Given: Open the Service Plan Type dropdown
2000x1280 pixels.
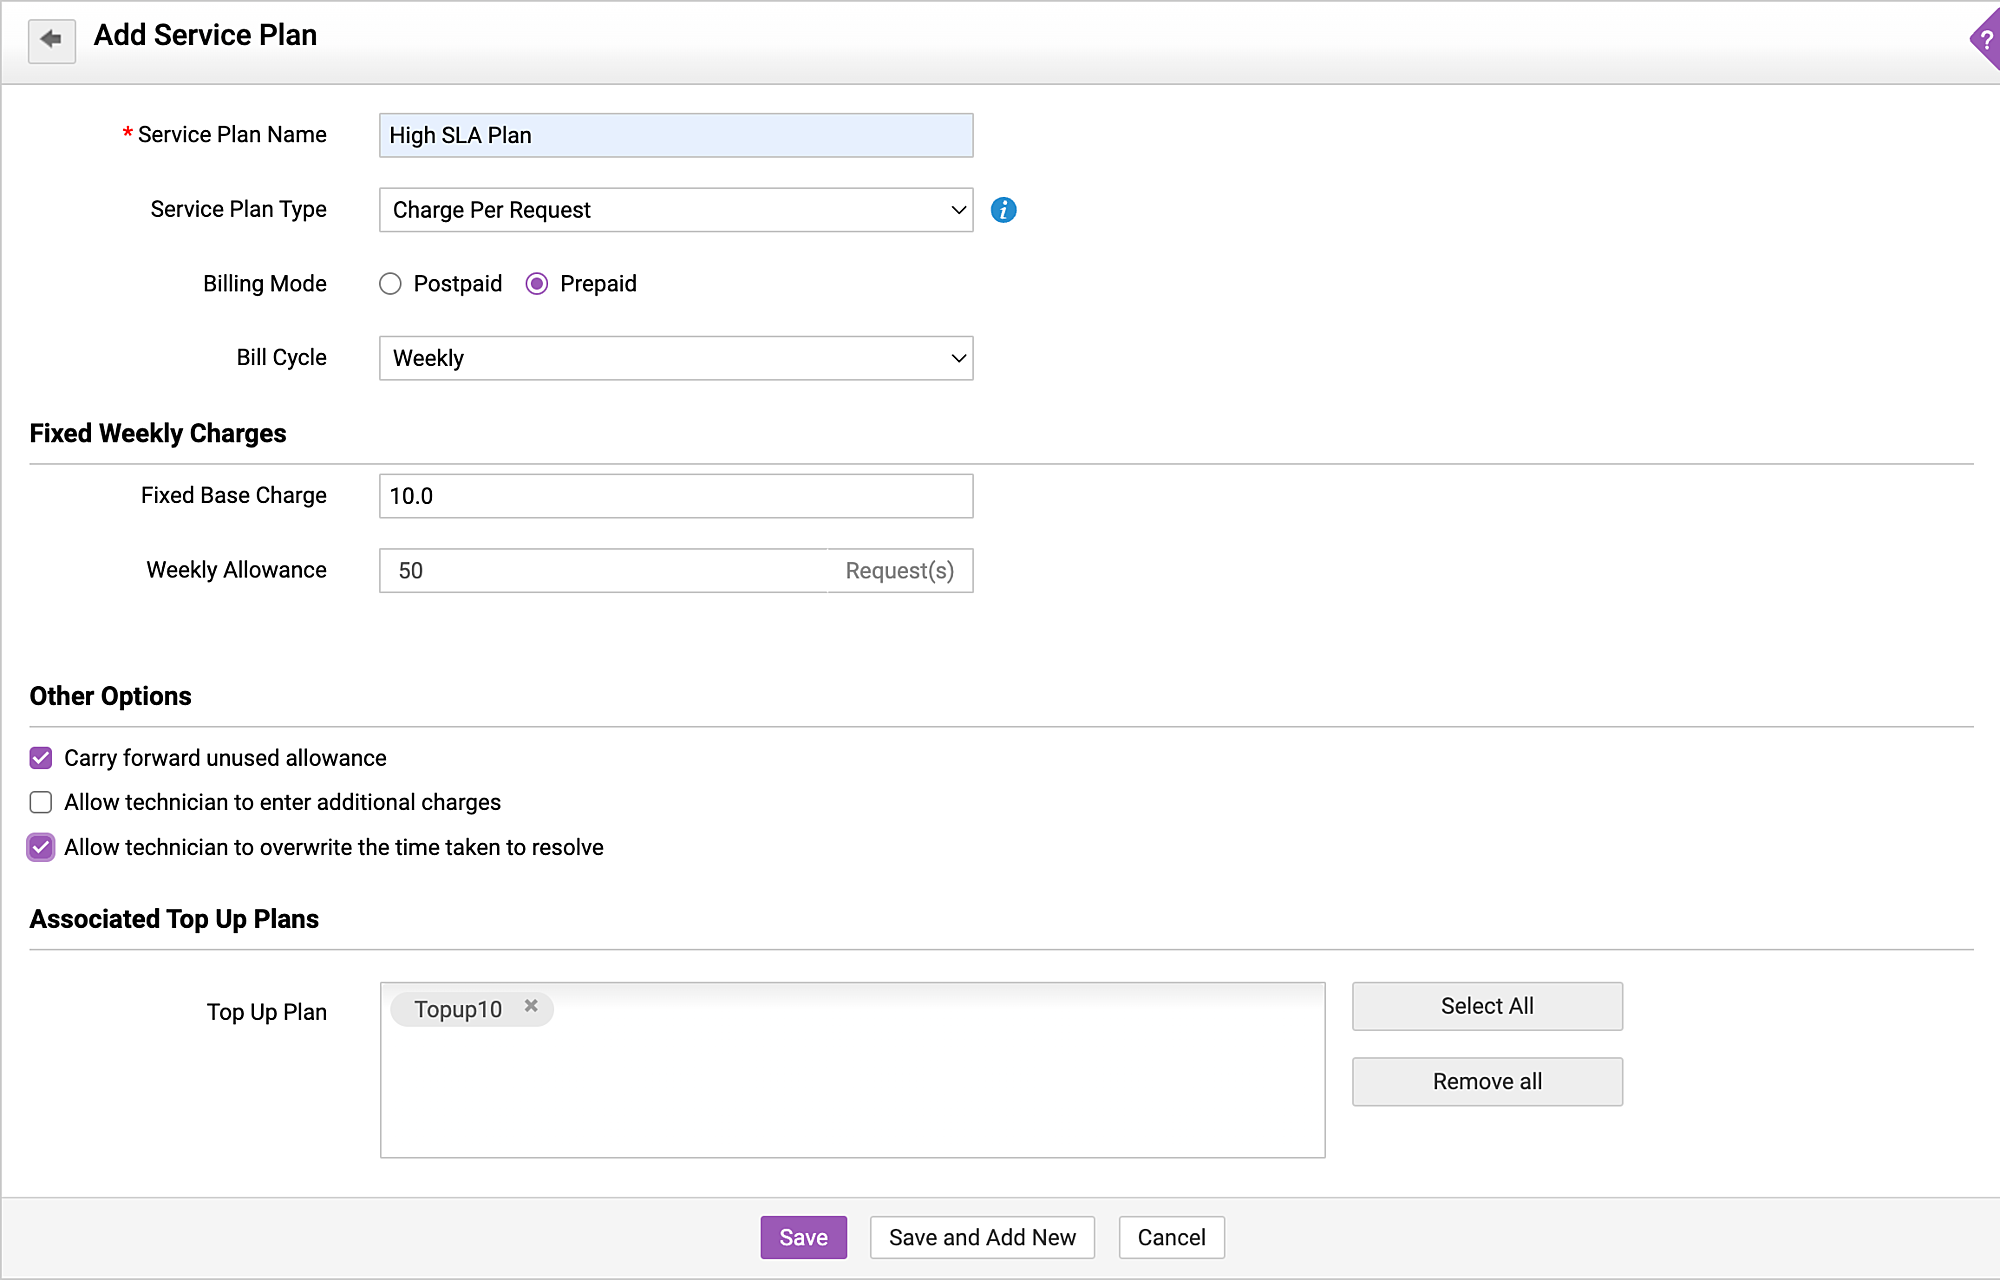Looking at the screenshot, I should [x=676, y=210].
